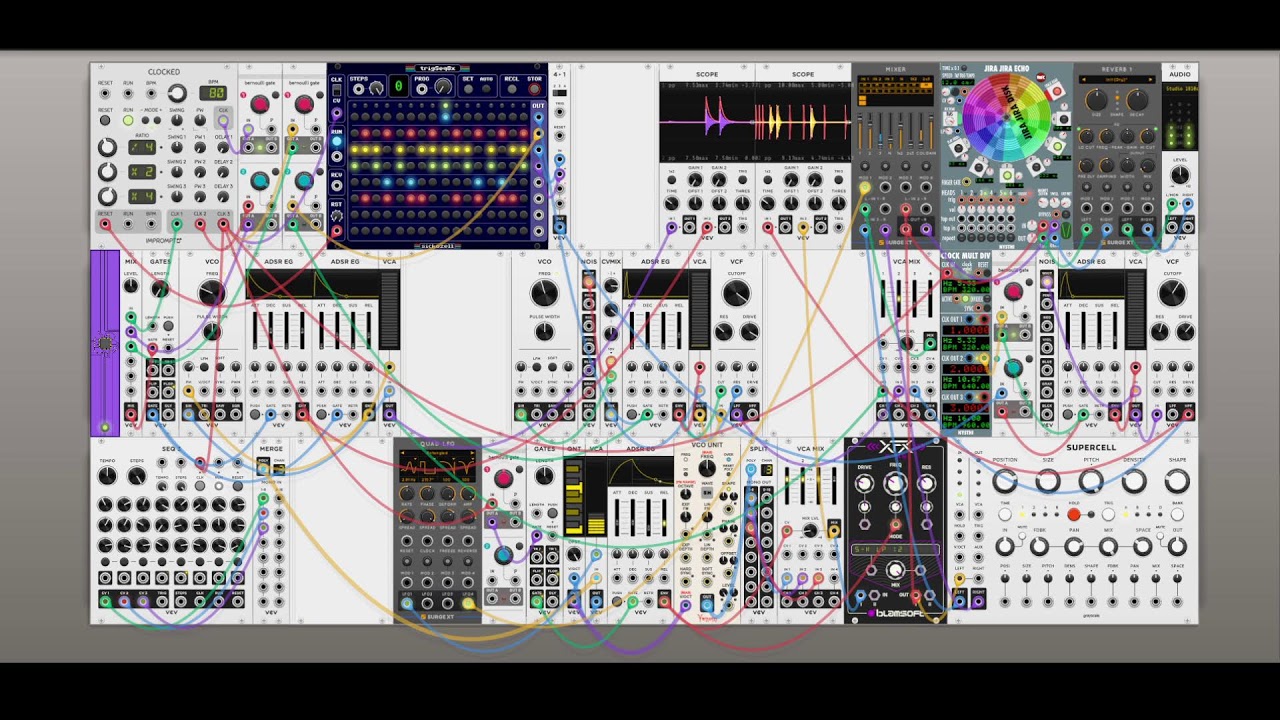Click the GAIN fader on Surge Mixer

click(931, 131)
